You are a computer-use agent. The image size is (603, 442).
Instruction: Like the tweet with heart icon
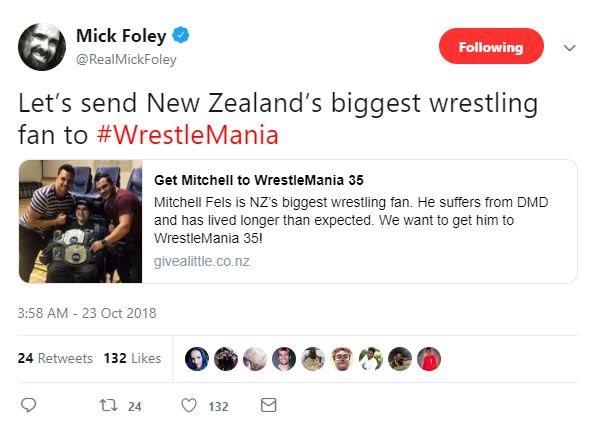point(188,406)
